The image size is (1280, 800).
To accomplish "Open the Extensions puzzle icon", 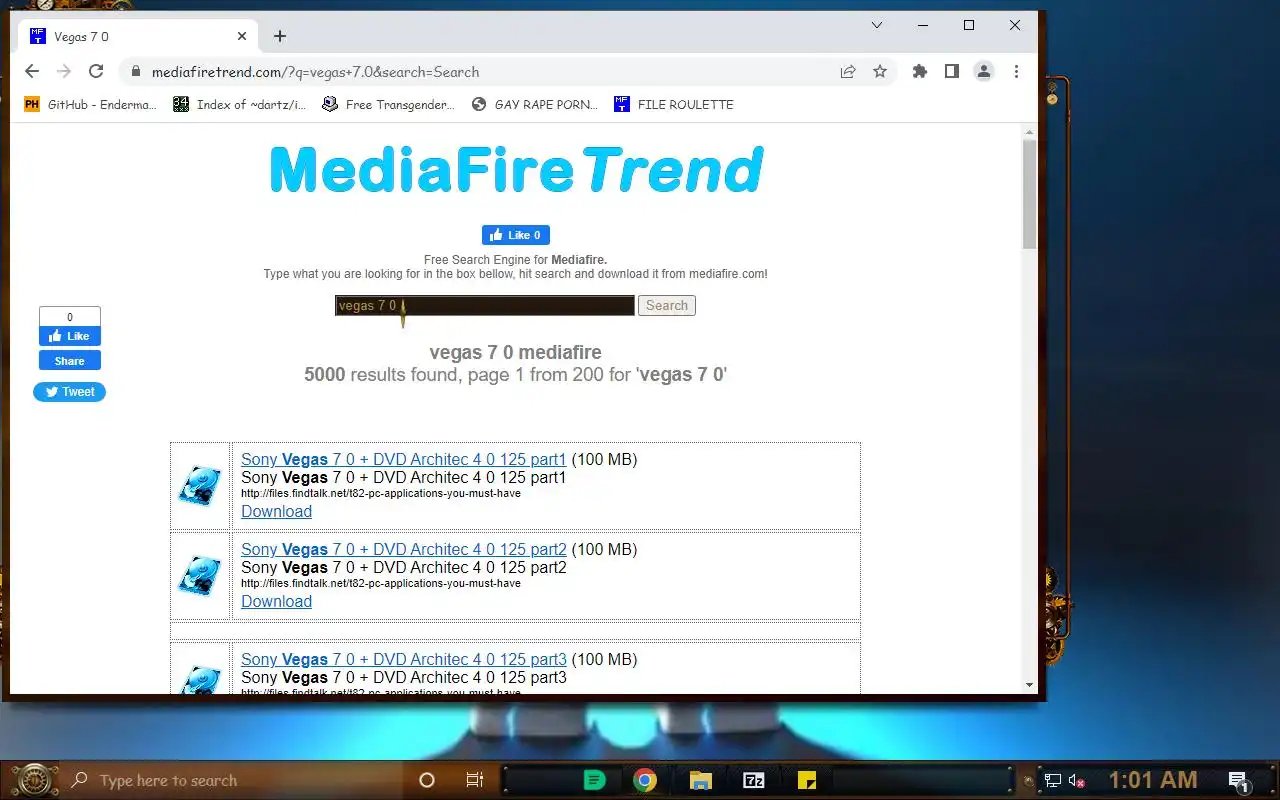I will point(920,72).
